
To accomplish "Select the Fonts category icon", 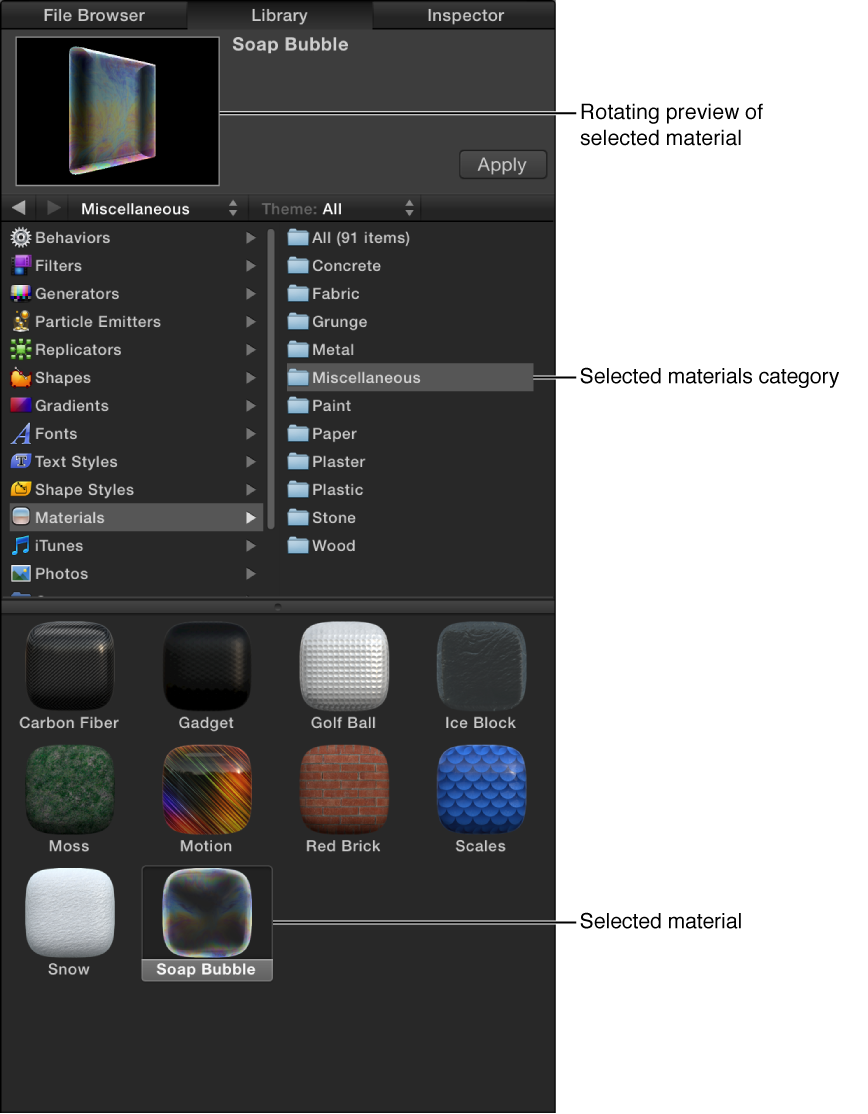I will click(20, 434).
